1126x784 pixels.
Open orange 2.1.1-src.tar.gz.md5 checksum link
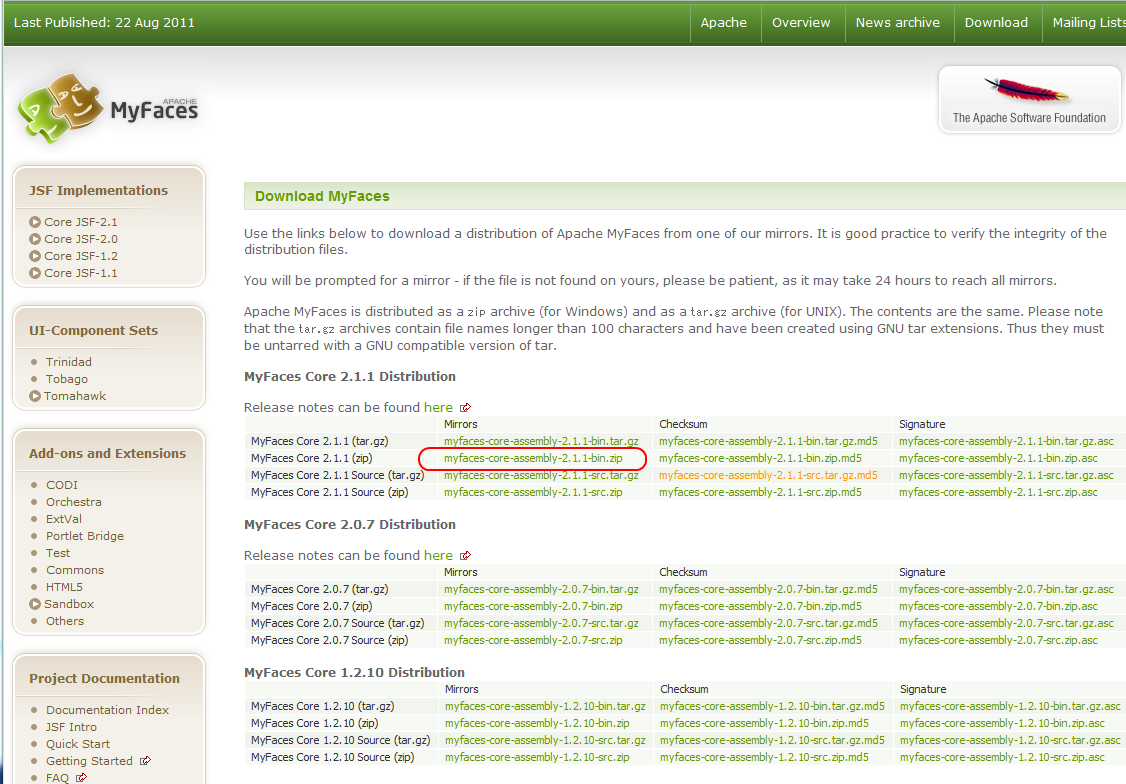pos(768,475)
